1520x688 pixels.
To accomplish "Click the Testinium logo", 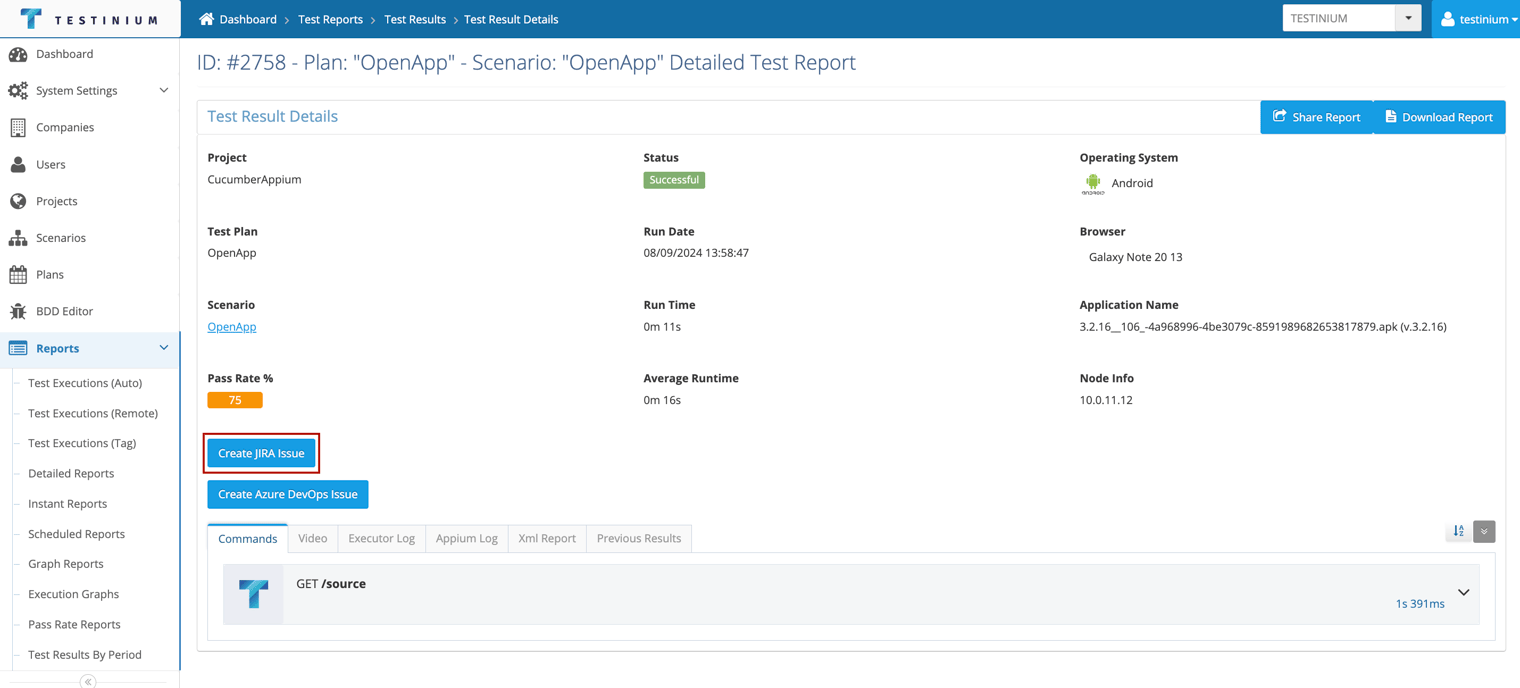I will tap(89, 19).
